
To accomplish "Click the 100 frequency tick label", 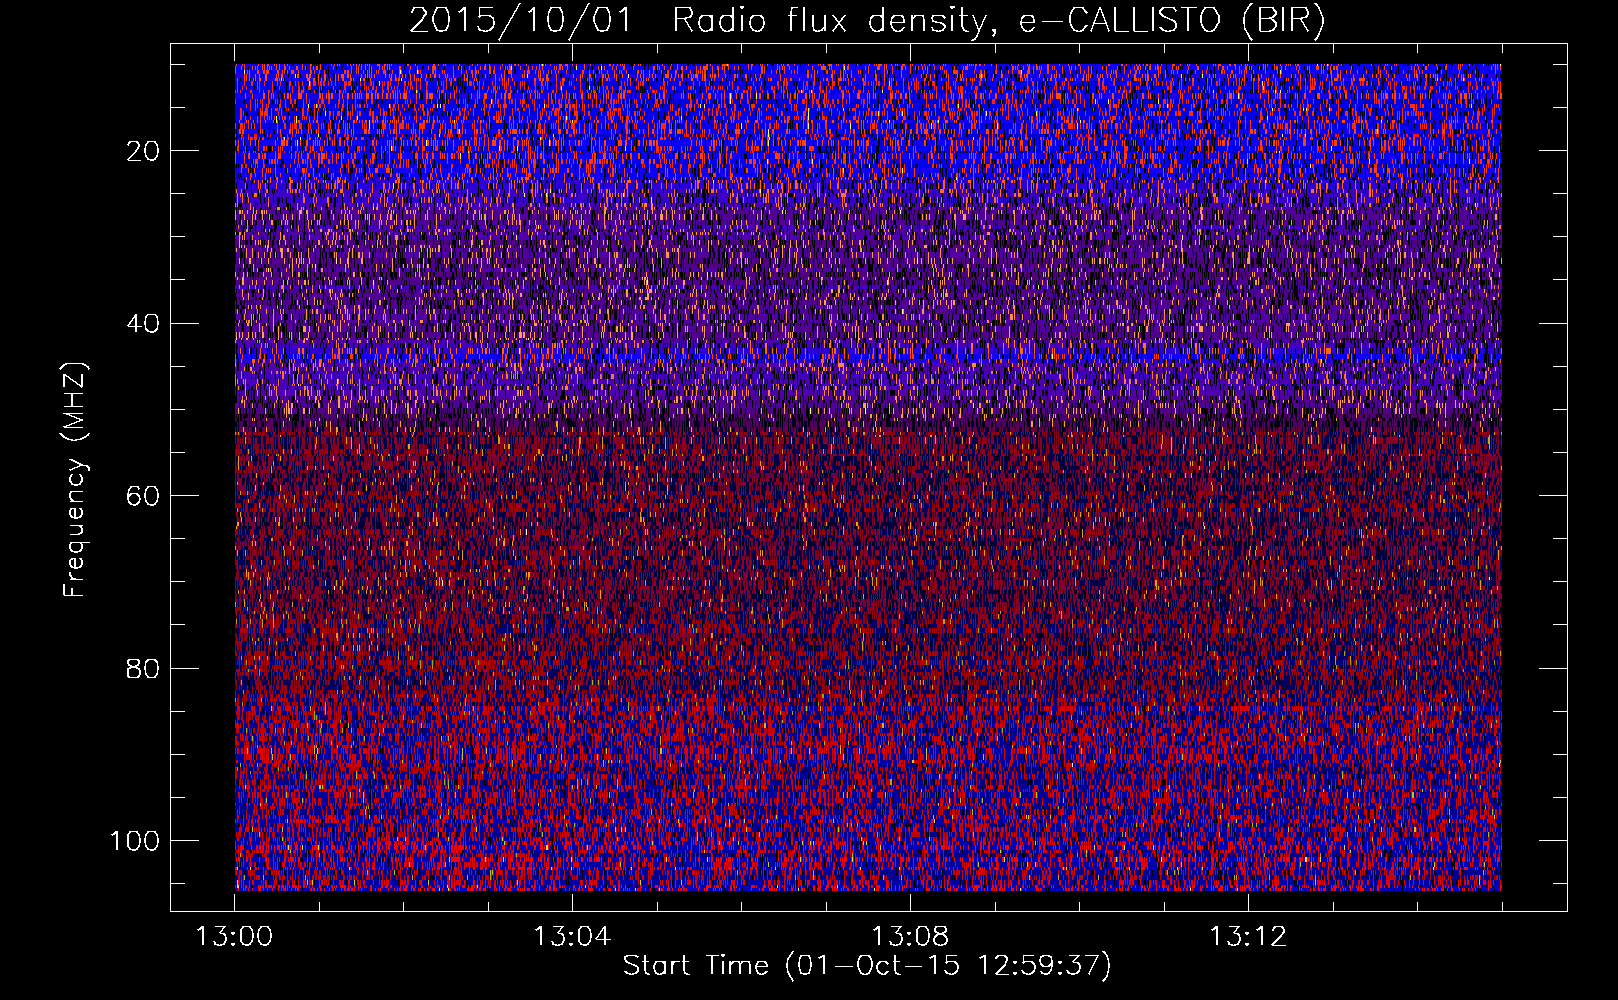I will 135,841.
